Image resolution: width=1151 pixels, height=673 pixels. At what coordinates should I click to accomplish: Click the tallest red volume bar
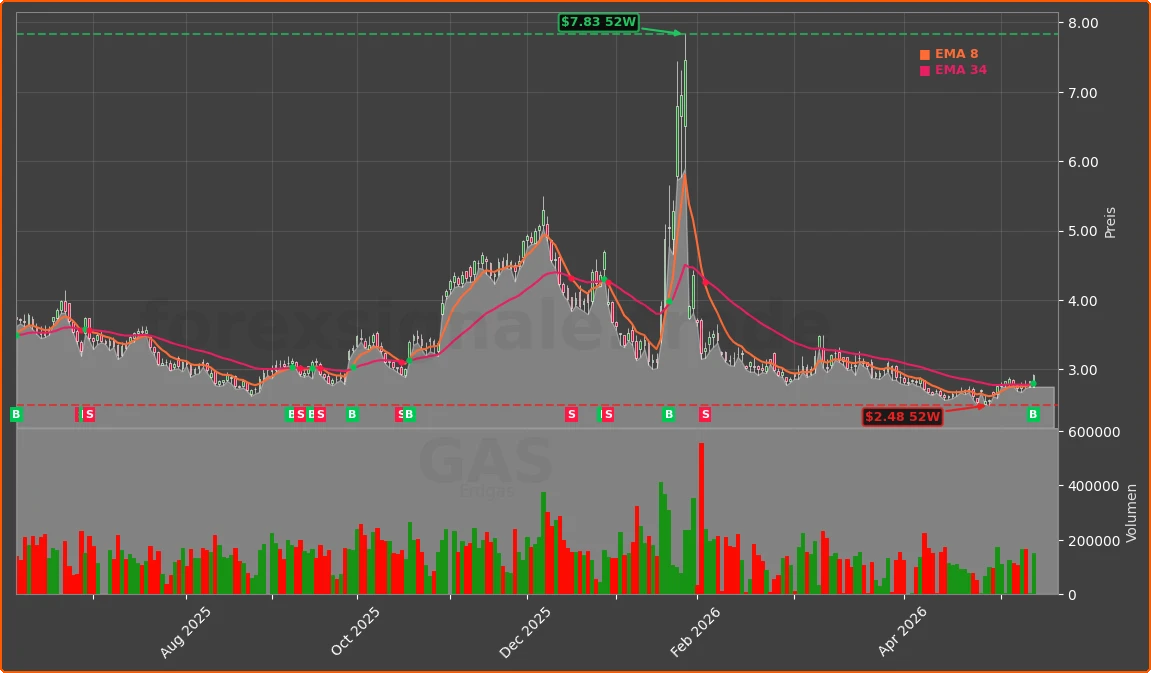702,519
